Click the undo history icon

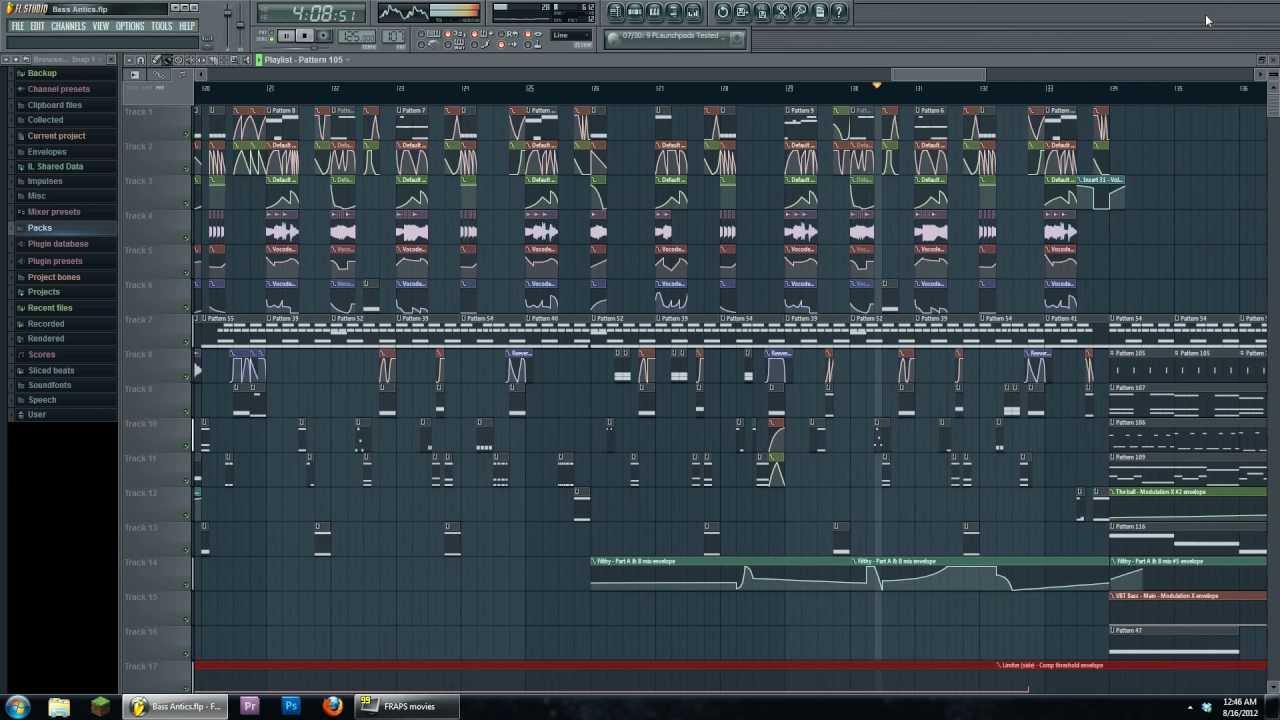point(723,12)
